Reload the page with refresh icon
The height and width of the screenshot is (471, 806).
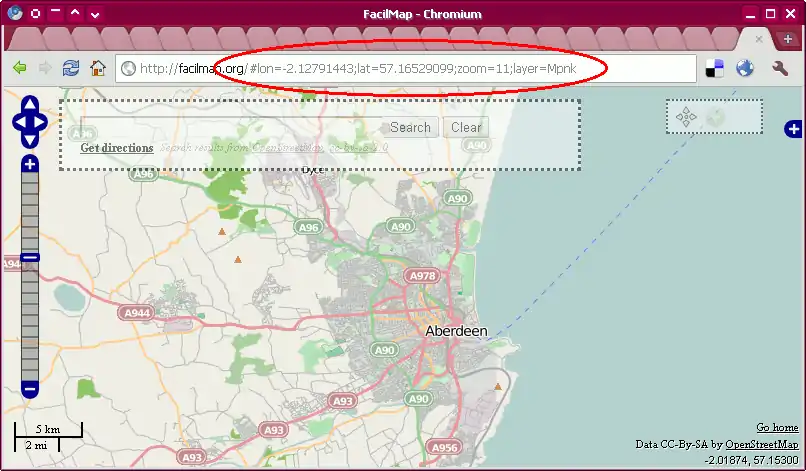pos(71,68)
